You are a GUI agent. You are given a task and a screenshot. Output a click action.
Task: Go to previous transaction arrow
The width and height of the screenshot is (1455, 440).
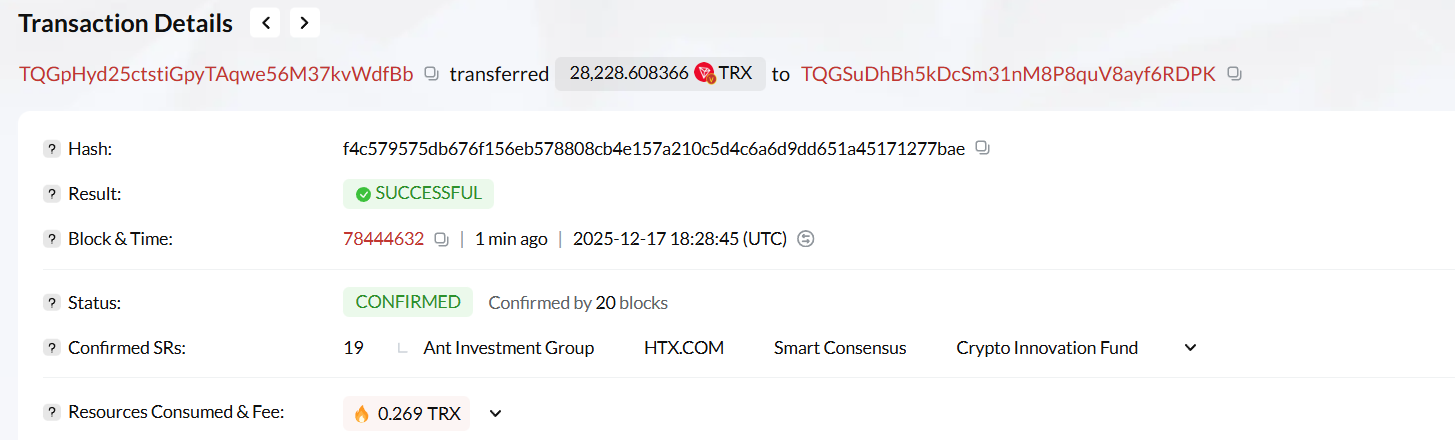coord(265,22)
